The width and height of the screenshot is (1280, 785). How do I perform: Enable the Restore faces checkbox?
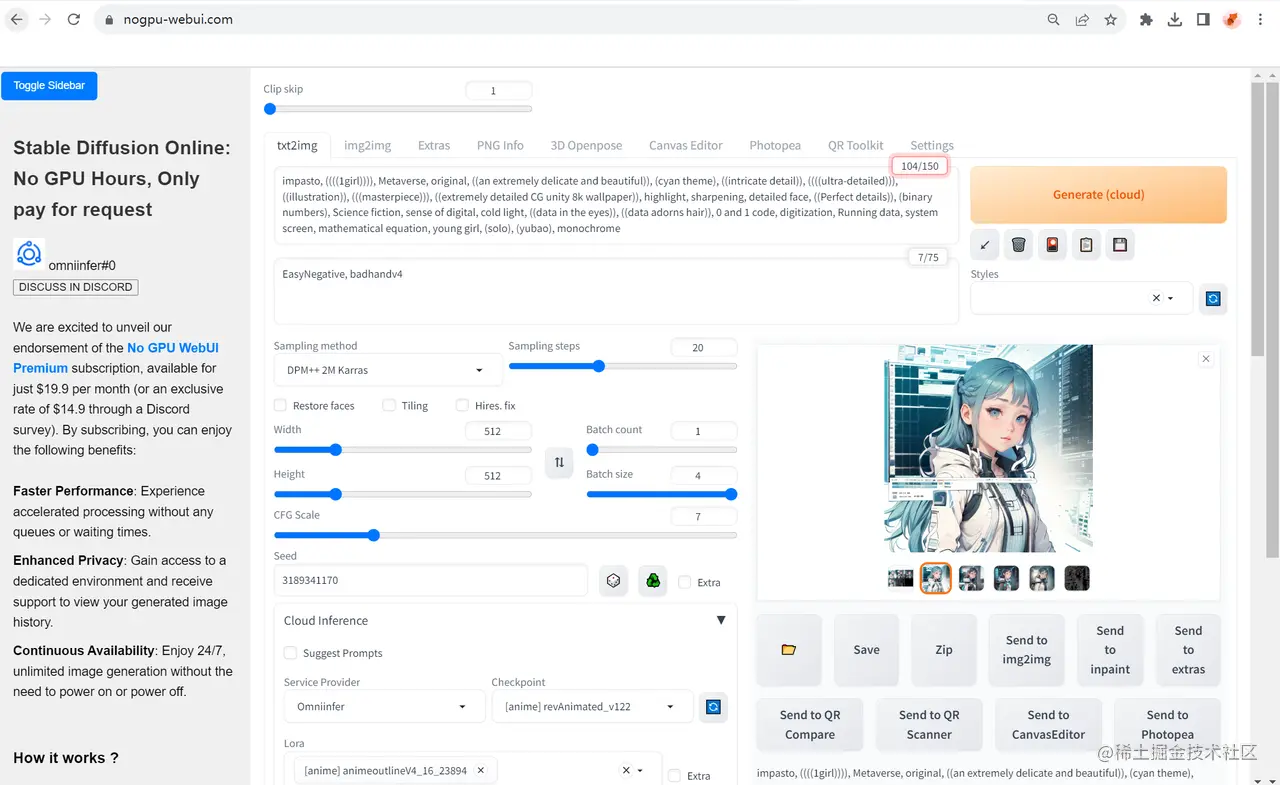coord(281,405)
